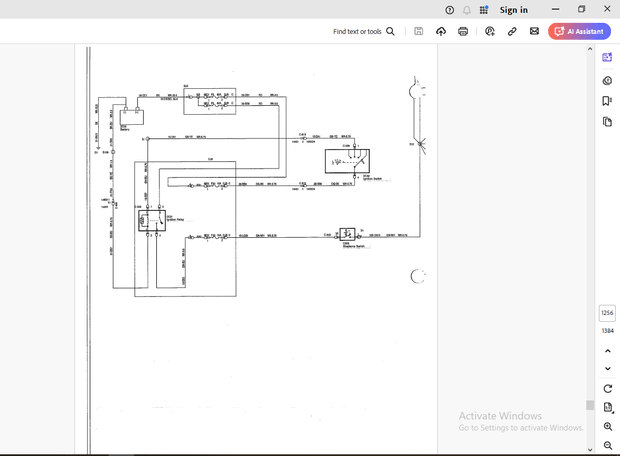Screen dimensions: 620x456
Task: Copy link to the file
Action: click(512, 31)
